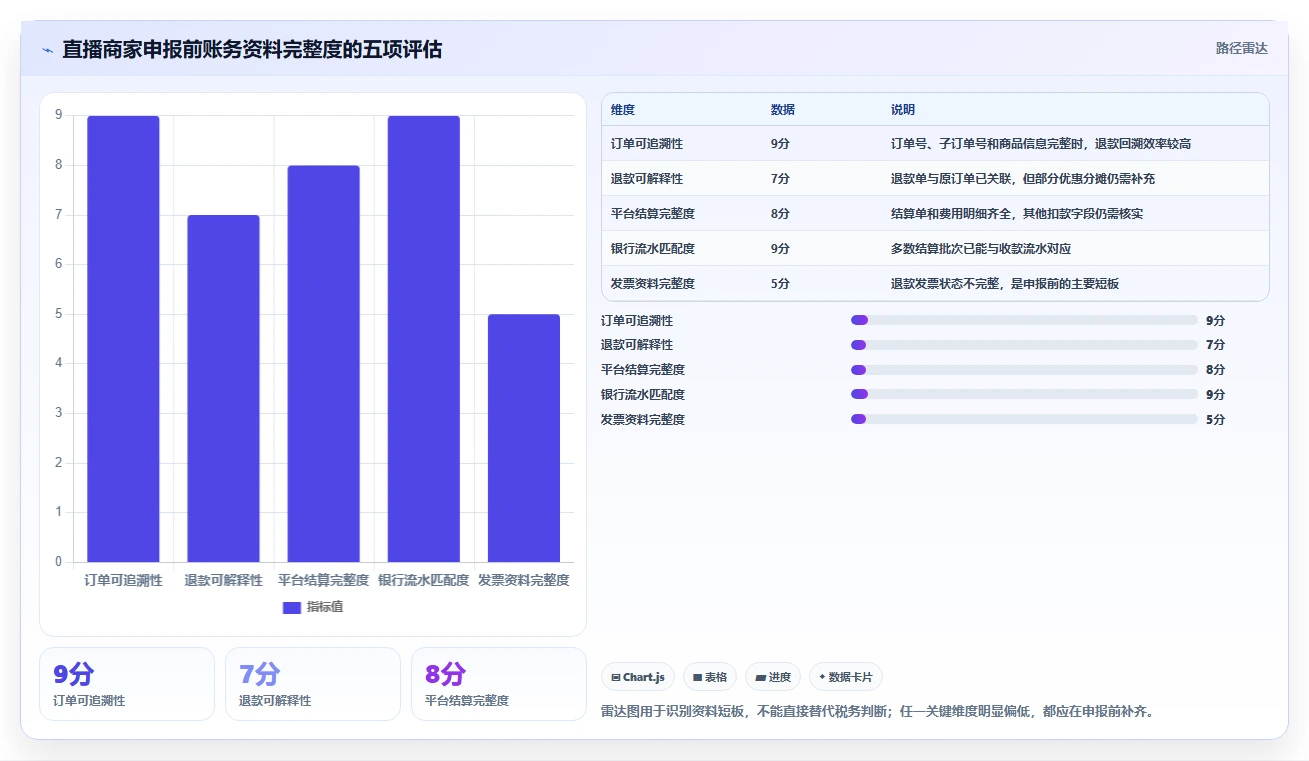
Task: Click the 退款可解释性 bar in chart
Action: [x=223, y=388]
